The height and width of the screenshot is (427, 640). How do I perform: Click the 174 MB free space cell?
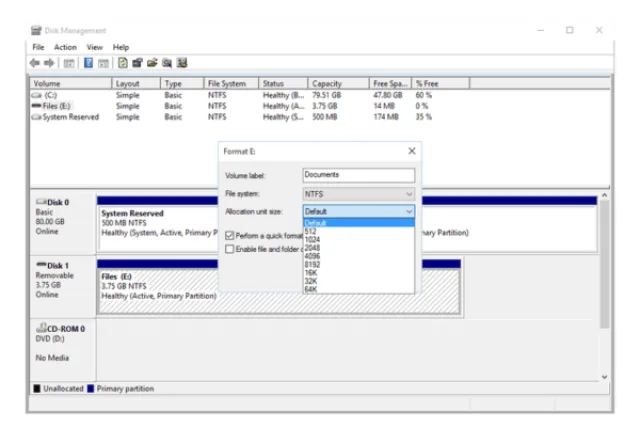point(386,117)
